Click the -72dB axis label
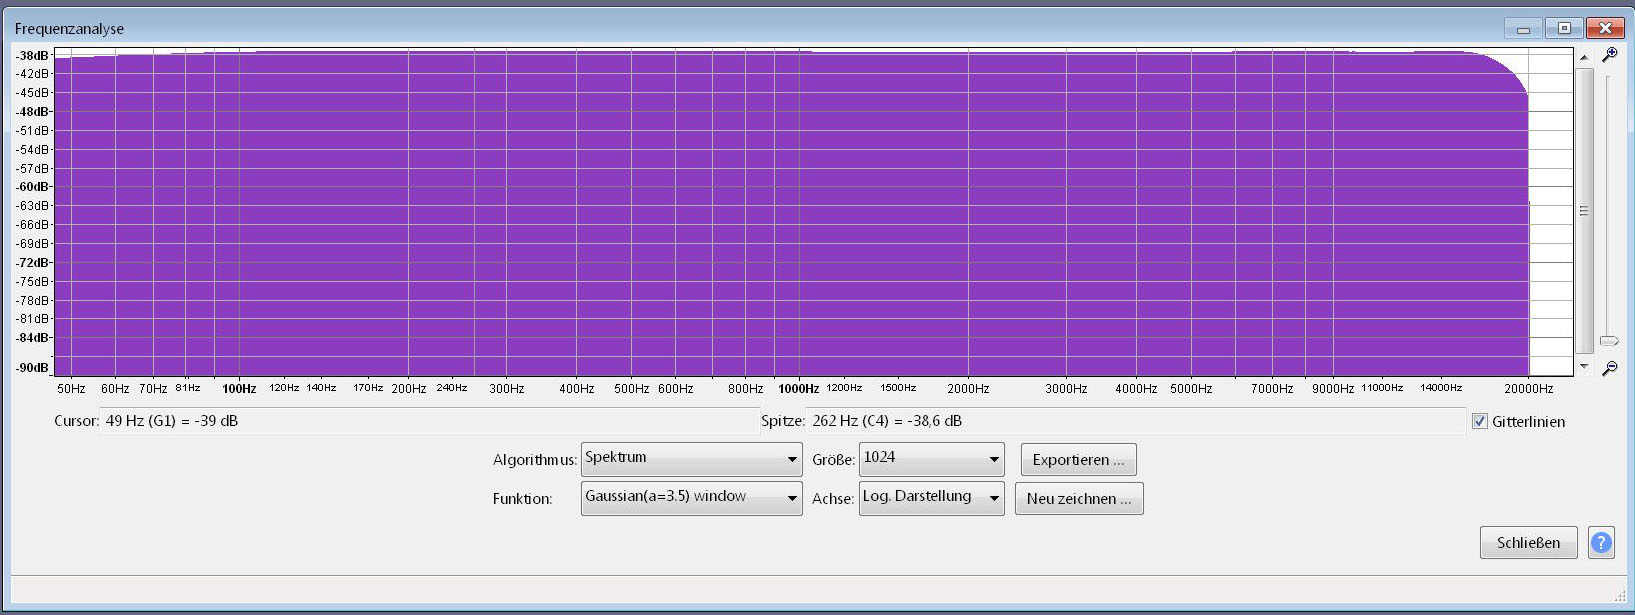The width and height of the screenshot is (1635, 615). click(x=32, y=263)
